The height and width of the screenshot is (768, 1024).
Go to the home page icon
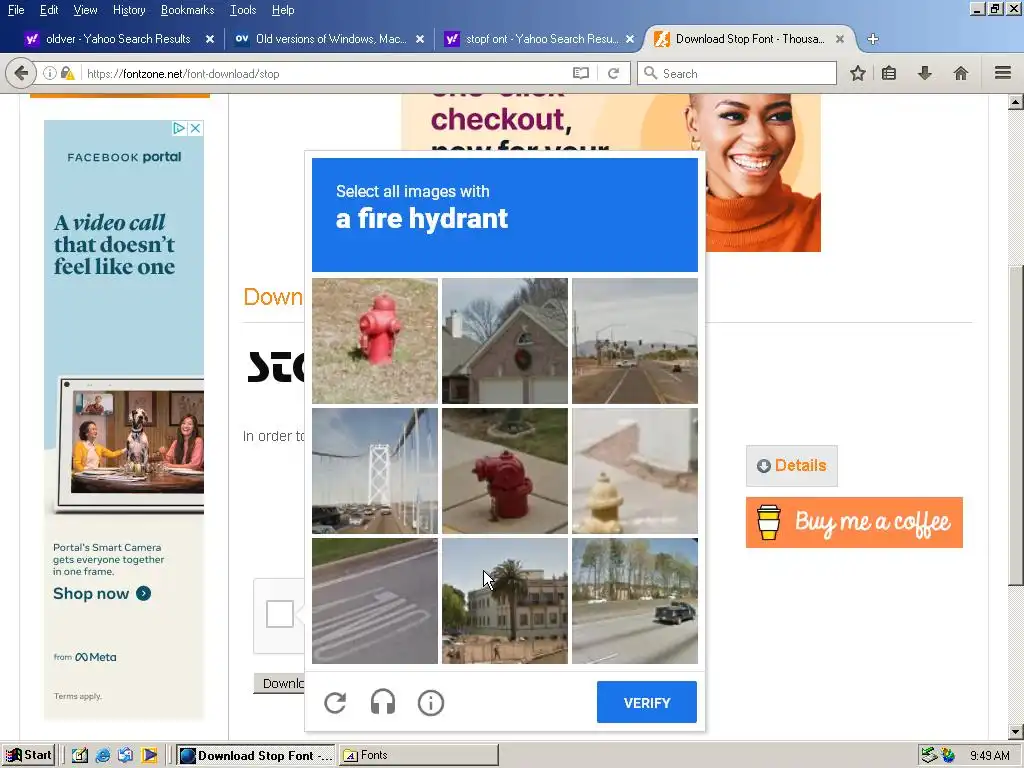[961, 73]
